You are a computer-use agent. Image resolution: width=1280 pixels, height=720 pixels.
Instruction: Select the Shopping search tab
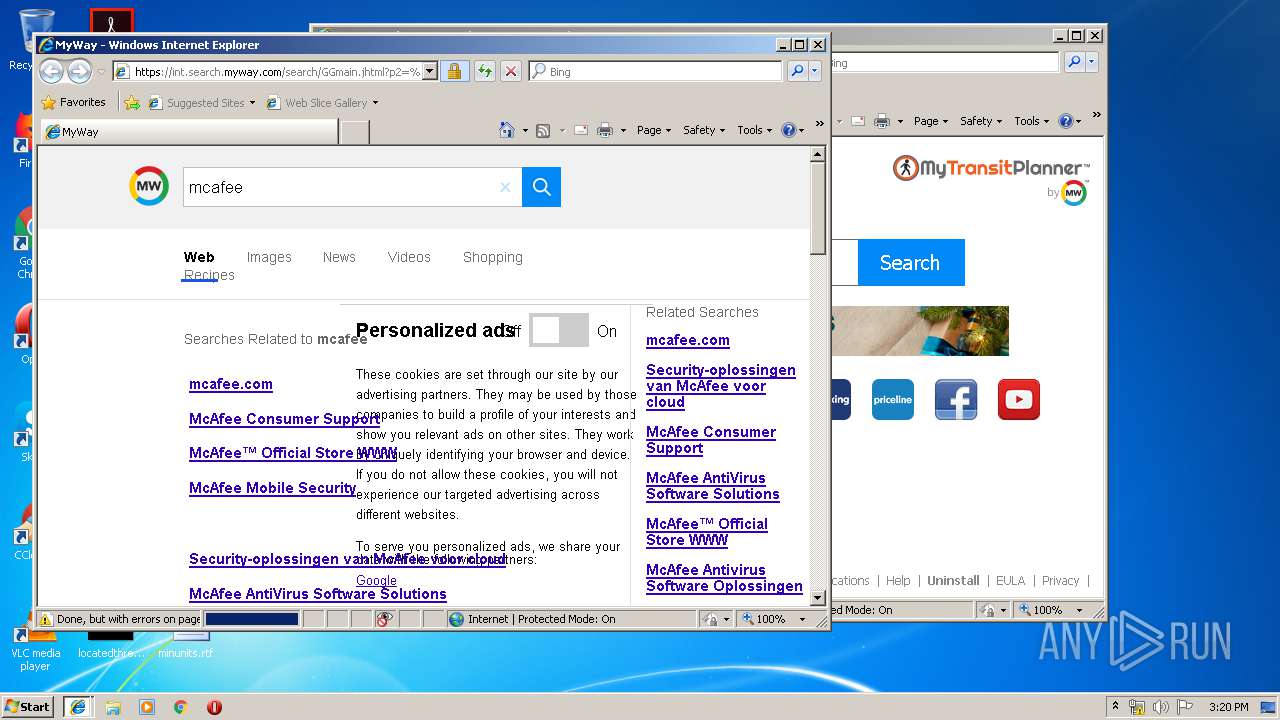pyautogui.click(x=493, y=257)
